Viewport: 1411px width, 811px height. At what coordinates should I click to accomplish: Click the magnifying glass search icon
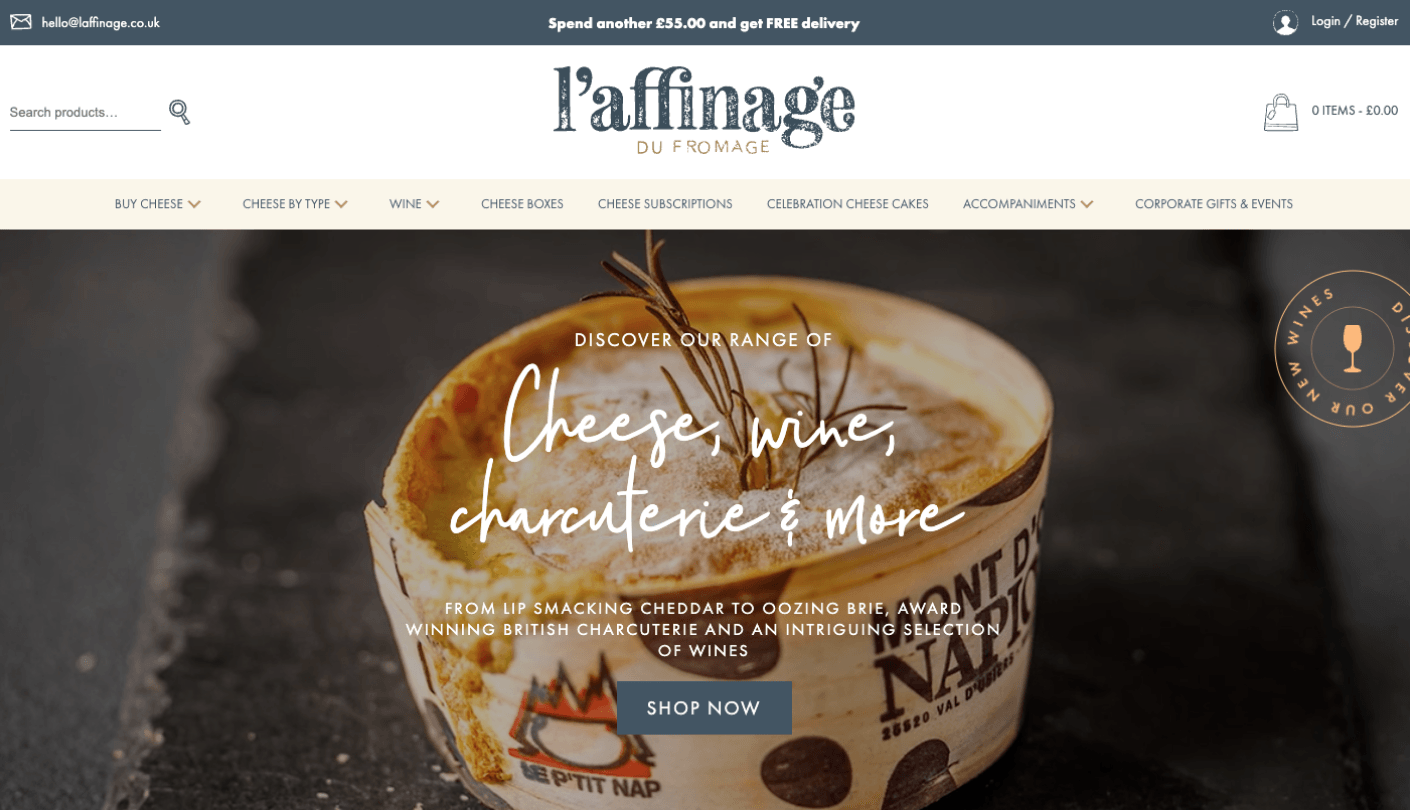coord(179,112)
